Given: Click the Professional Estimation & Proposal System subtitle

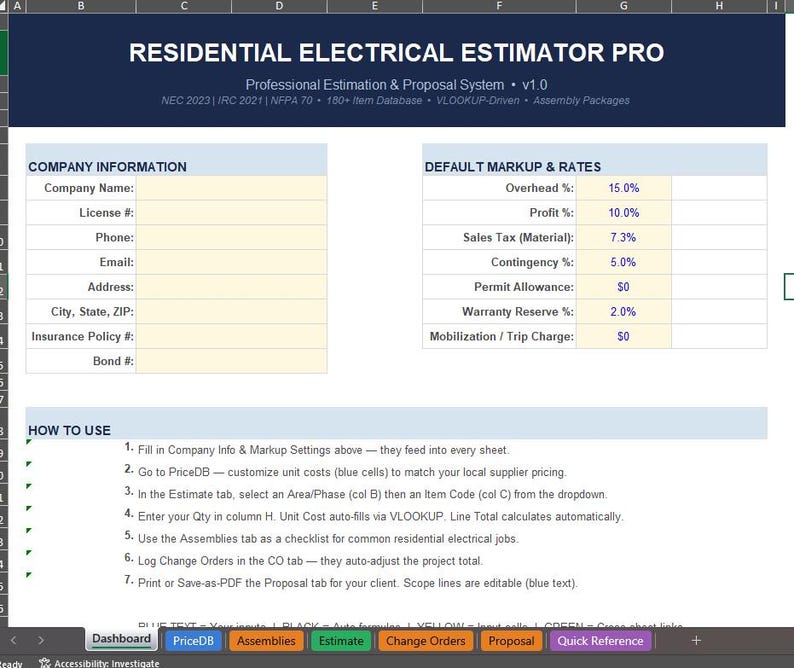Looking at the screenshot, I should tap(396, 85).
